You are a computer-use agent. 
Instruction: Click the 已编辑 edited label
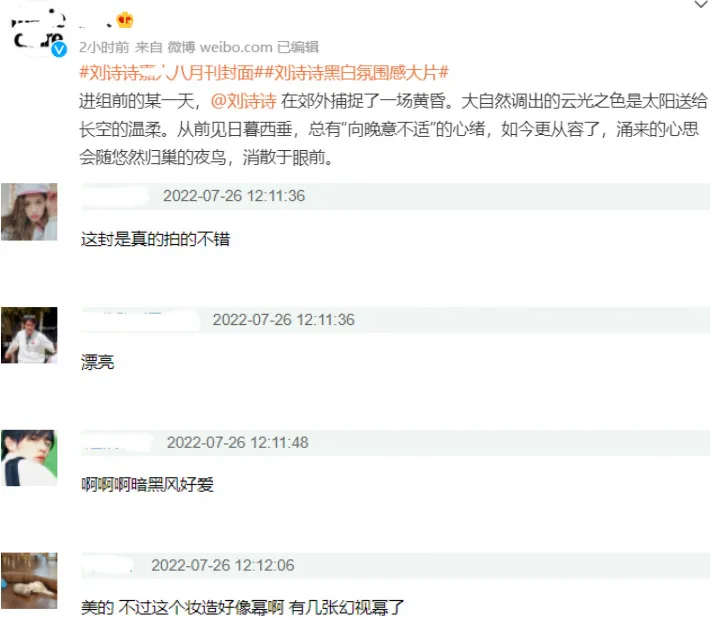298,47
